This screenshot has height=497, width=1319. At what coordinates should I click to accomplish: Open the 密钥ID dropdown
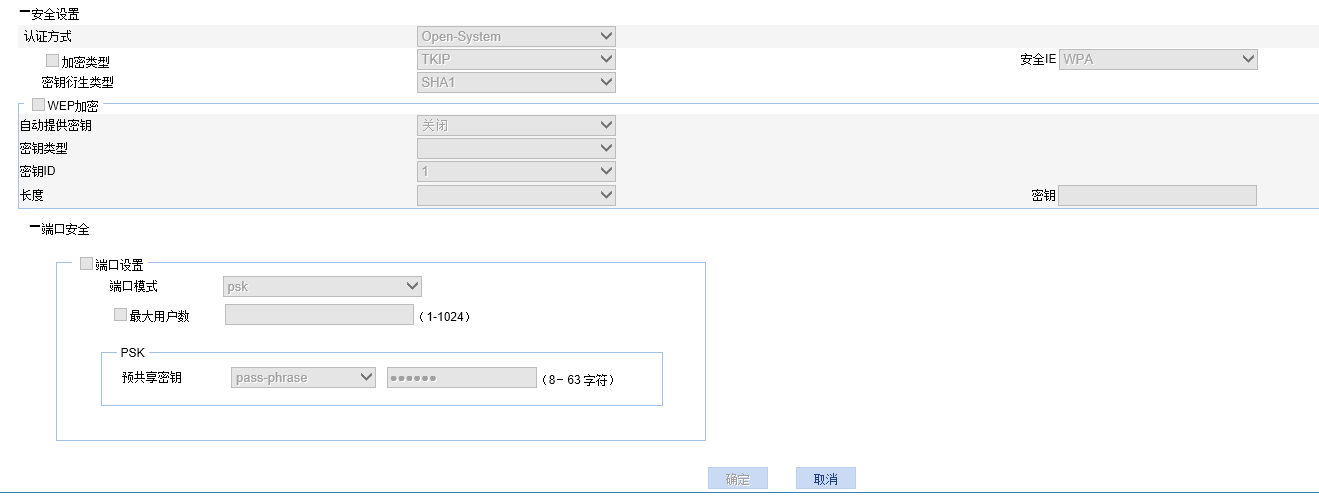tap(516, 171)
